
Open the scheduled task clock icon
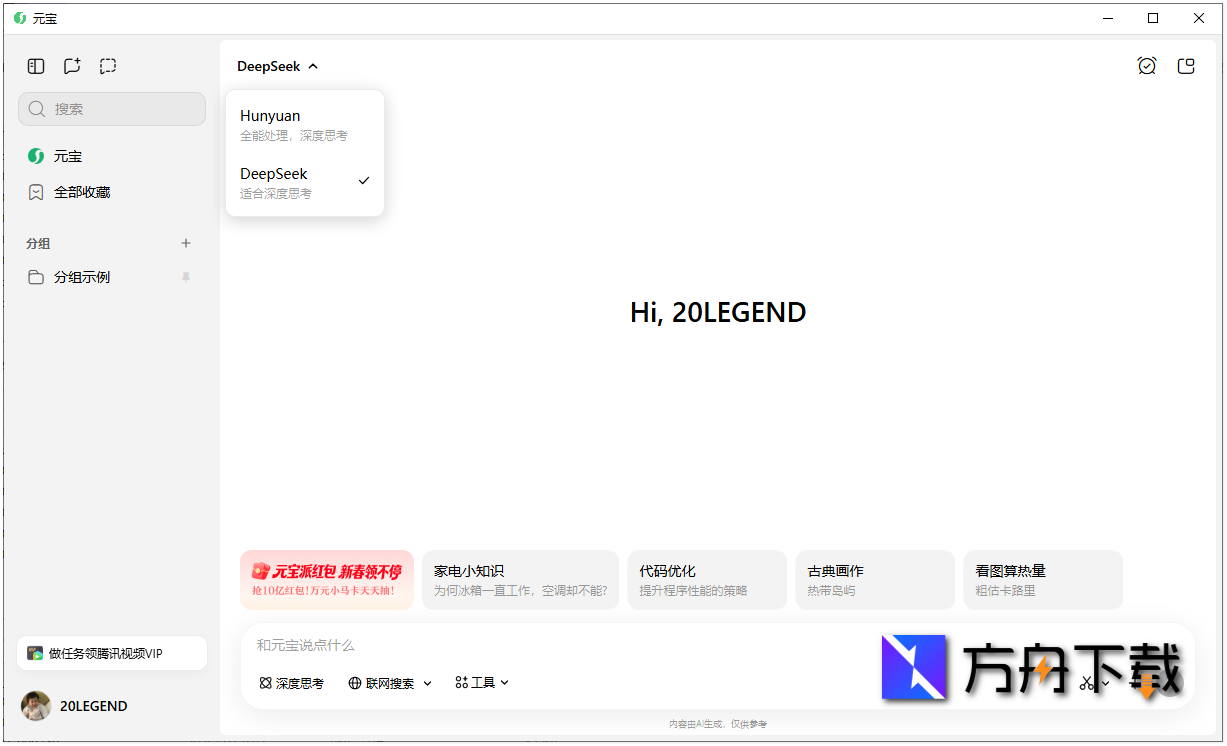point(1147,66)
